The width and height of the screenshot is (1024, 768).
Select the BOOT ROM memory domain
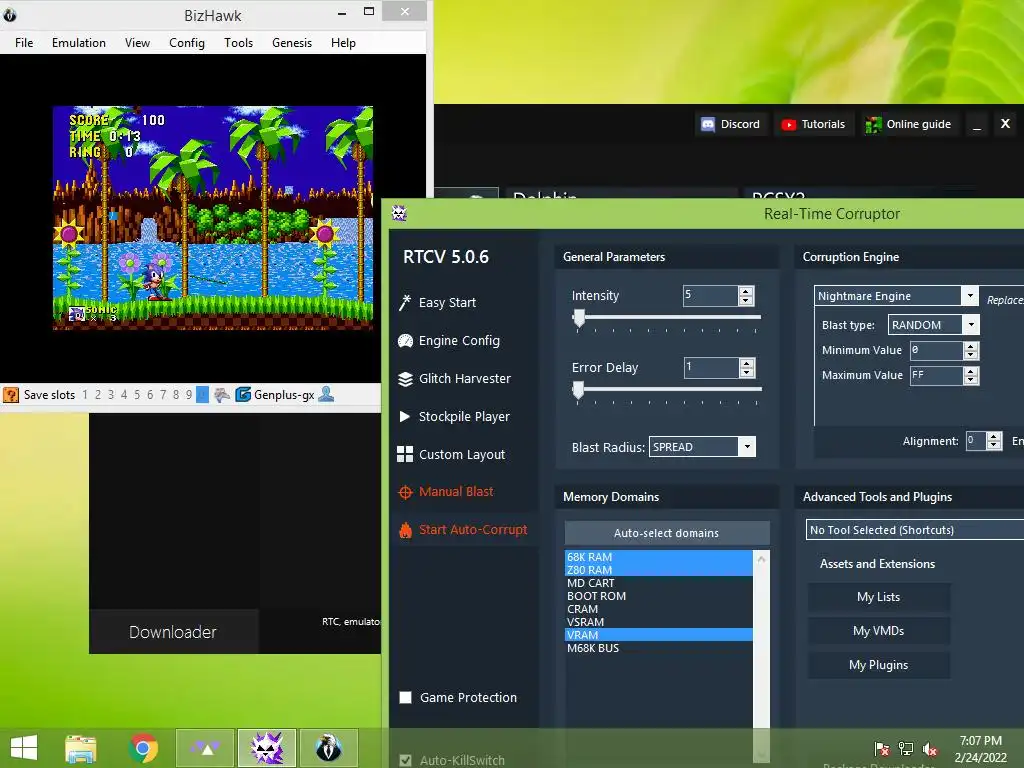click(658, 596)
